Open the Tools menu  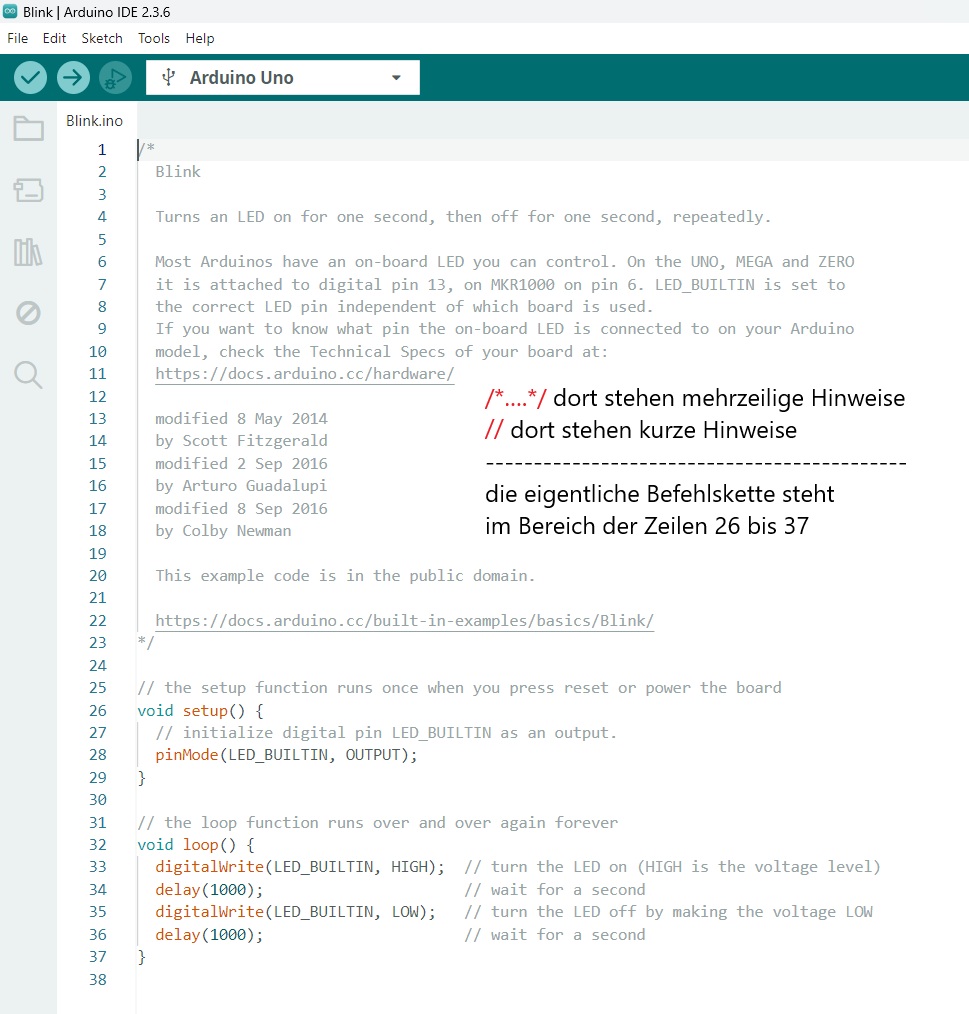pyautogui.click(x=153, y=38)
